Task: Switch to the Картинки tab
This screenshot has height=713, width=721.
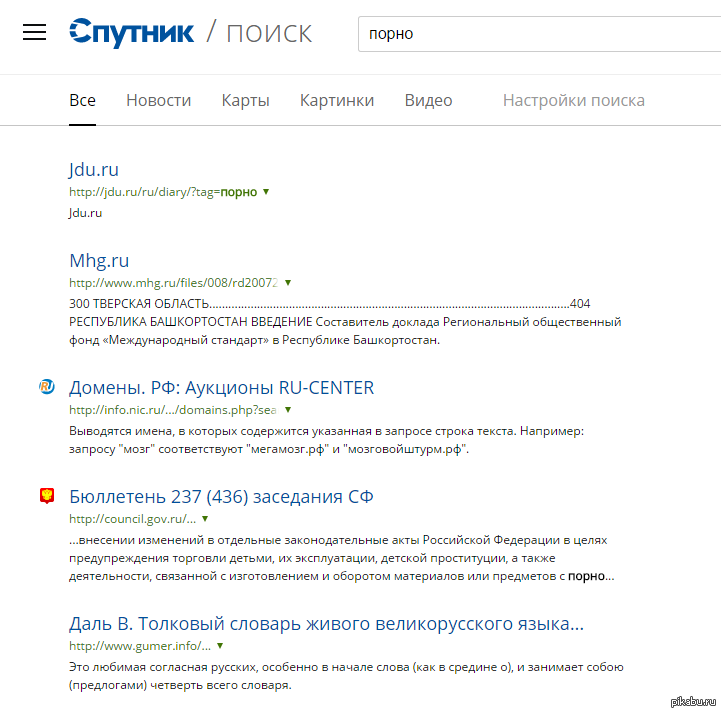Action: coord(337,100)
